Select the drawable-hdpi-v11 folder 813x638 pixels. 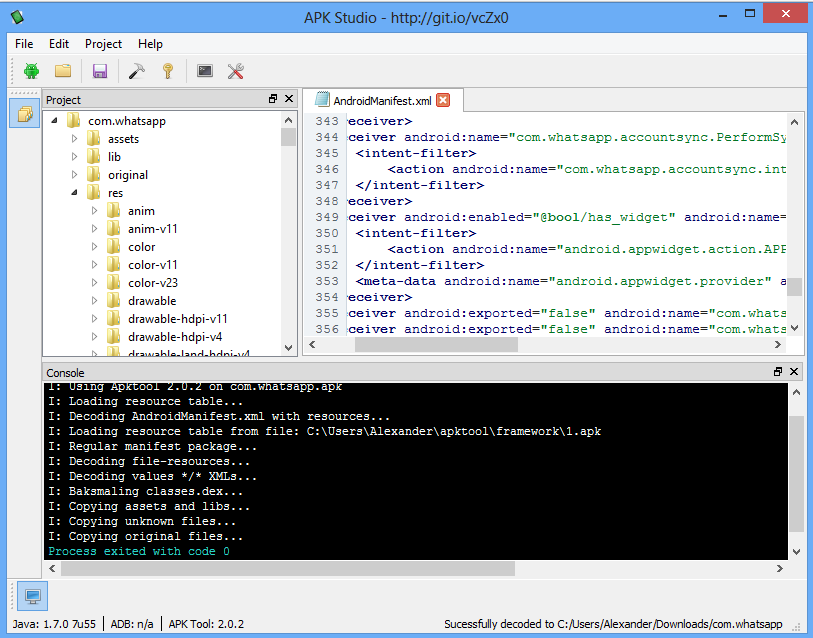pyautogui.click(x=177, y=319)
